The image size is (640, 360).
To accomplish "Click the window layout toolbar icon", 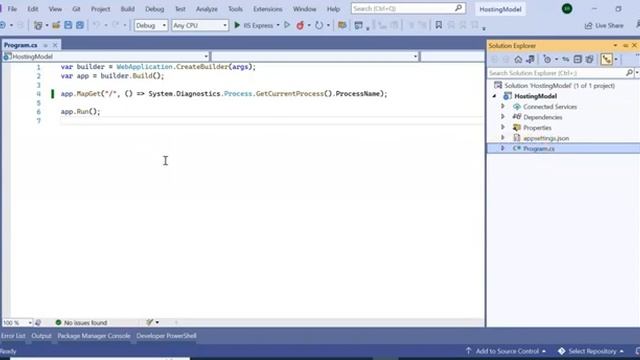I will (358, 25).
